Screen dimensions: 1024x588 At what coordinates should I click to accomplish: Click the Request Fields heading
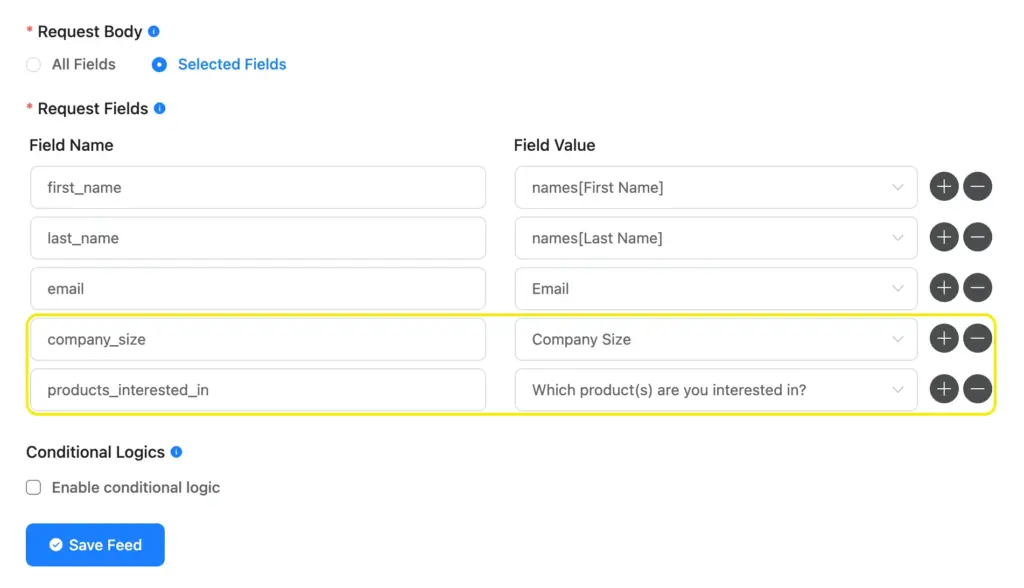coord(93,108)
